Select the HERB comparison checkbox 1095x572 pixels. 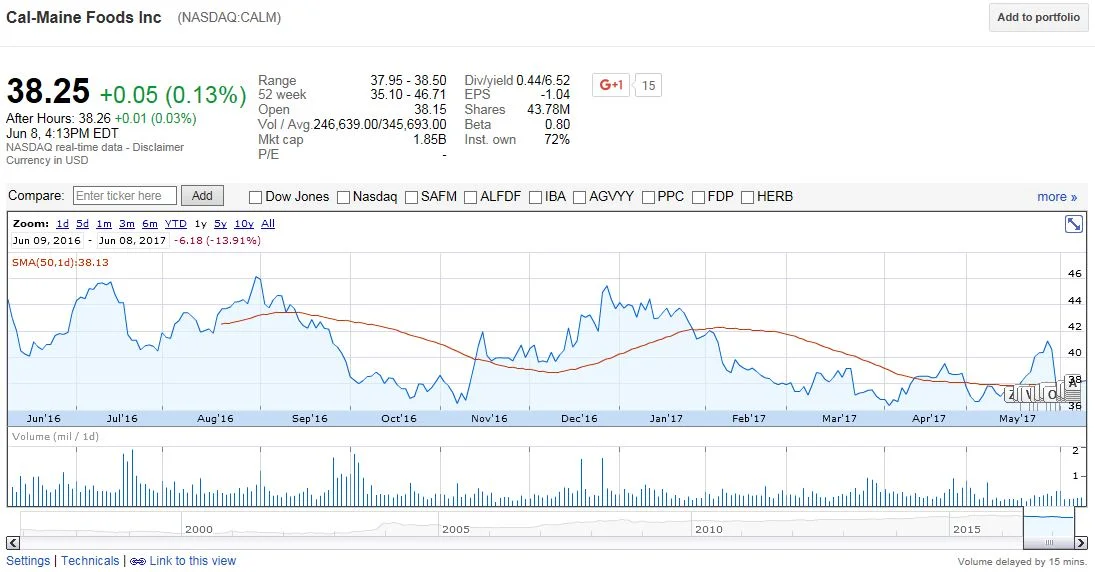pos(747,198)
